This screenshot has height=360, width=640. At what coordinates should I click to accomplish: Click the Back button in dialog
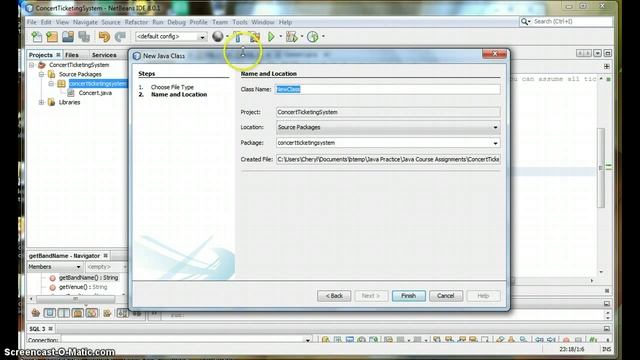point(334,296)
